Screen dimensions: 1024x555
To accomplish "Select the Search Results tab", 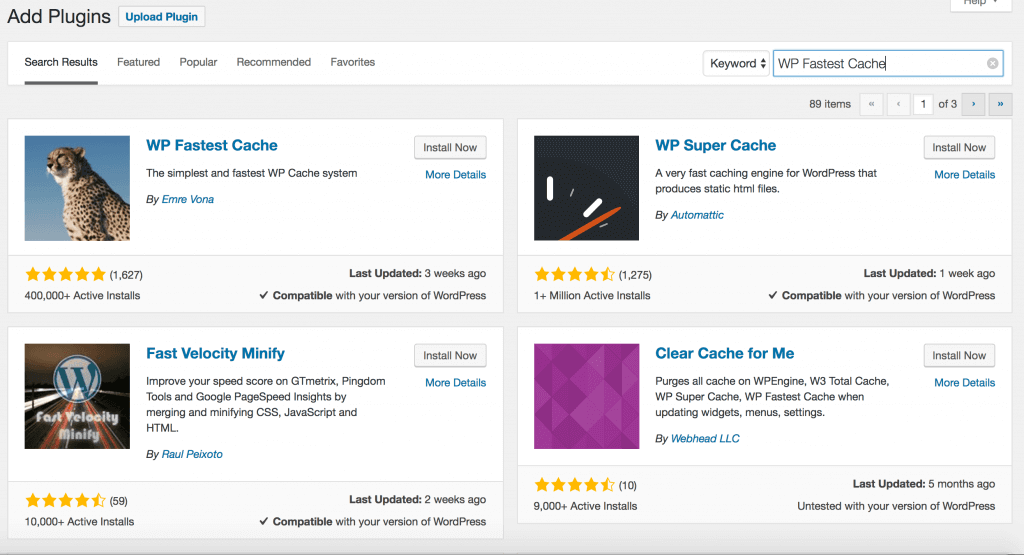I will click(61, 62).
